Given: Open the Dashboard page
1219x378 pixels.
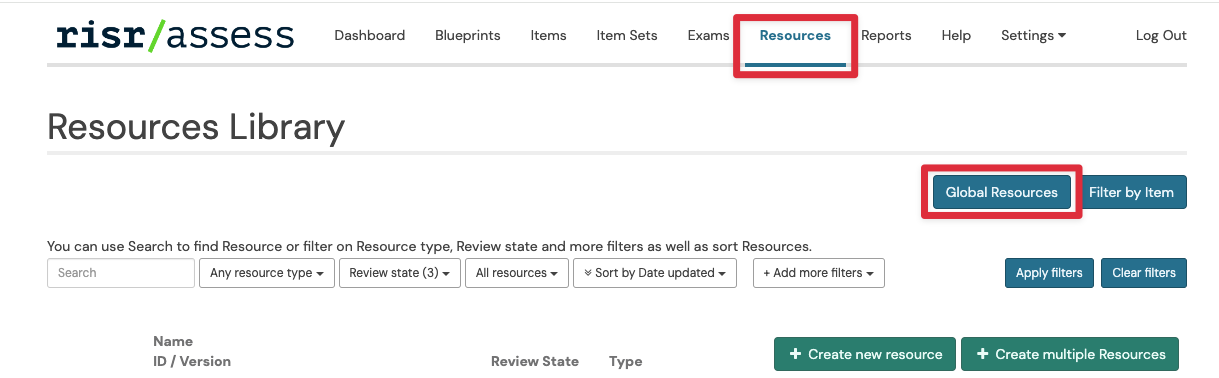Looking at the screenshot, I should (x=370, y=35).
